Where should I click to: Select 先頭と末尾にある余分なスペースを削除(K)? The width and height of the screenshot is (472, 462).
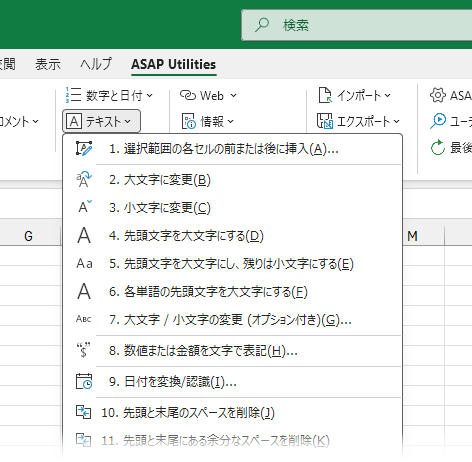pyautogui.click(x=232, y=440)
